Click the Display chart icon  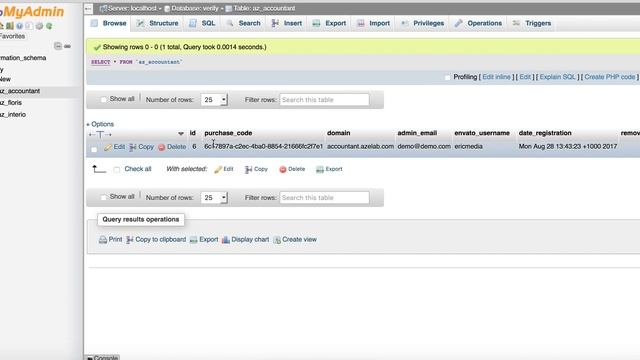(x=226, y=240)
